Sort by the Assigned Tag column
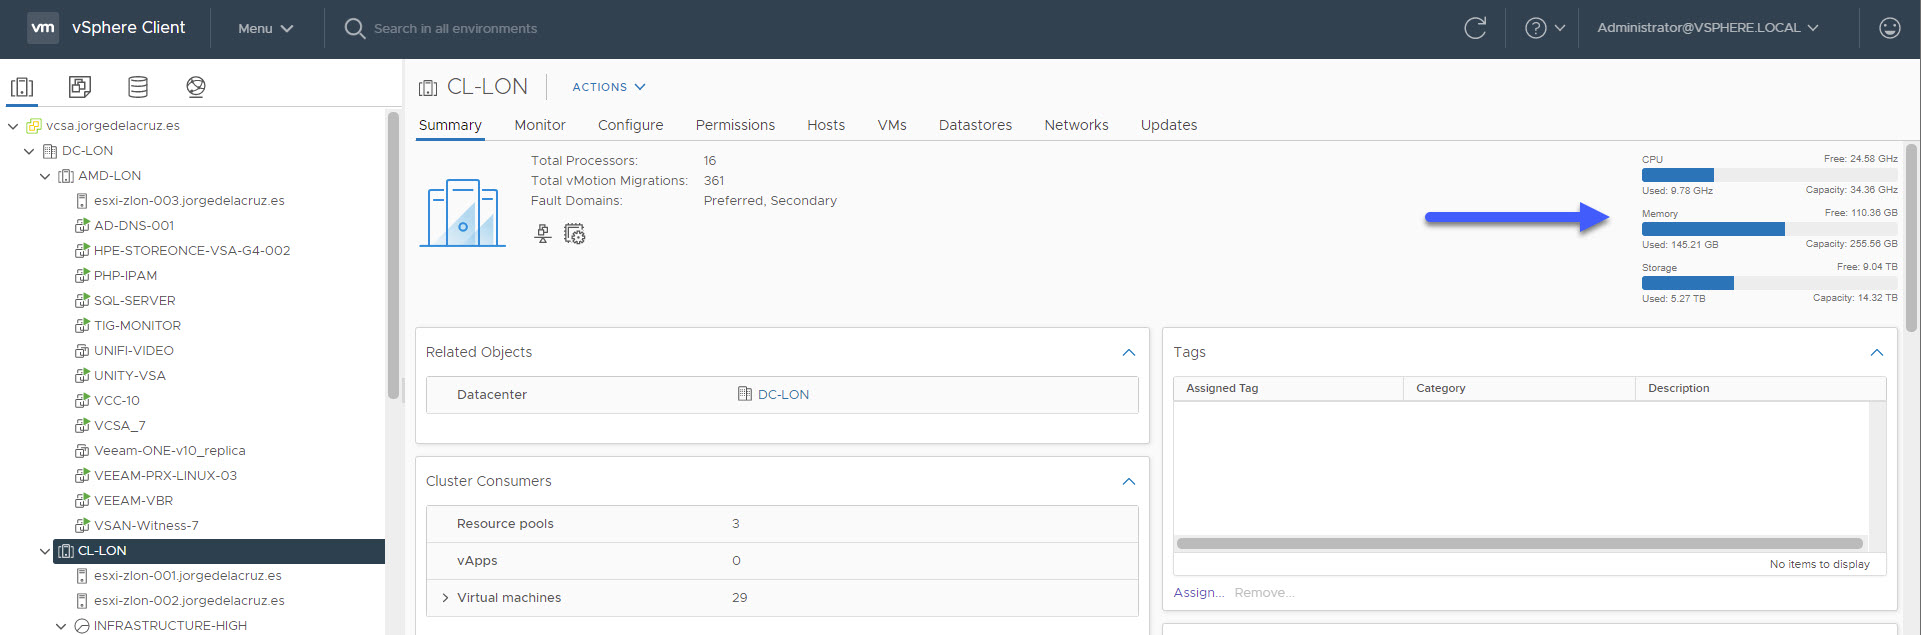Viewport: 1921px width, 635px height. [x=1288, y=388]
